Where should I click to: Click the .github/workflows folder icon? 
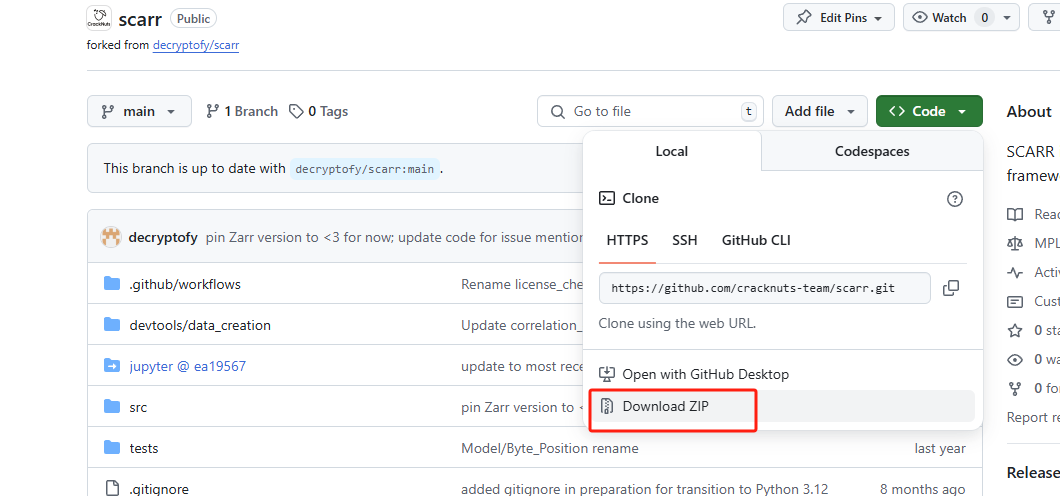pyautogui.click(x=112, y=284)
